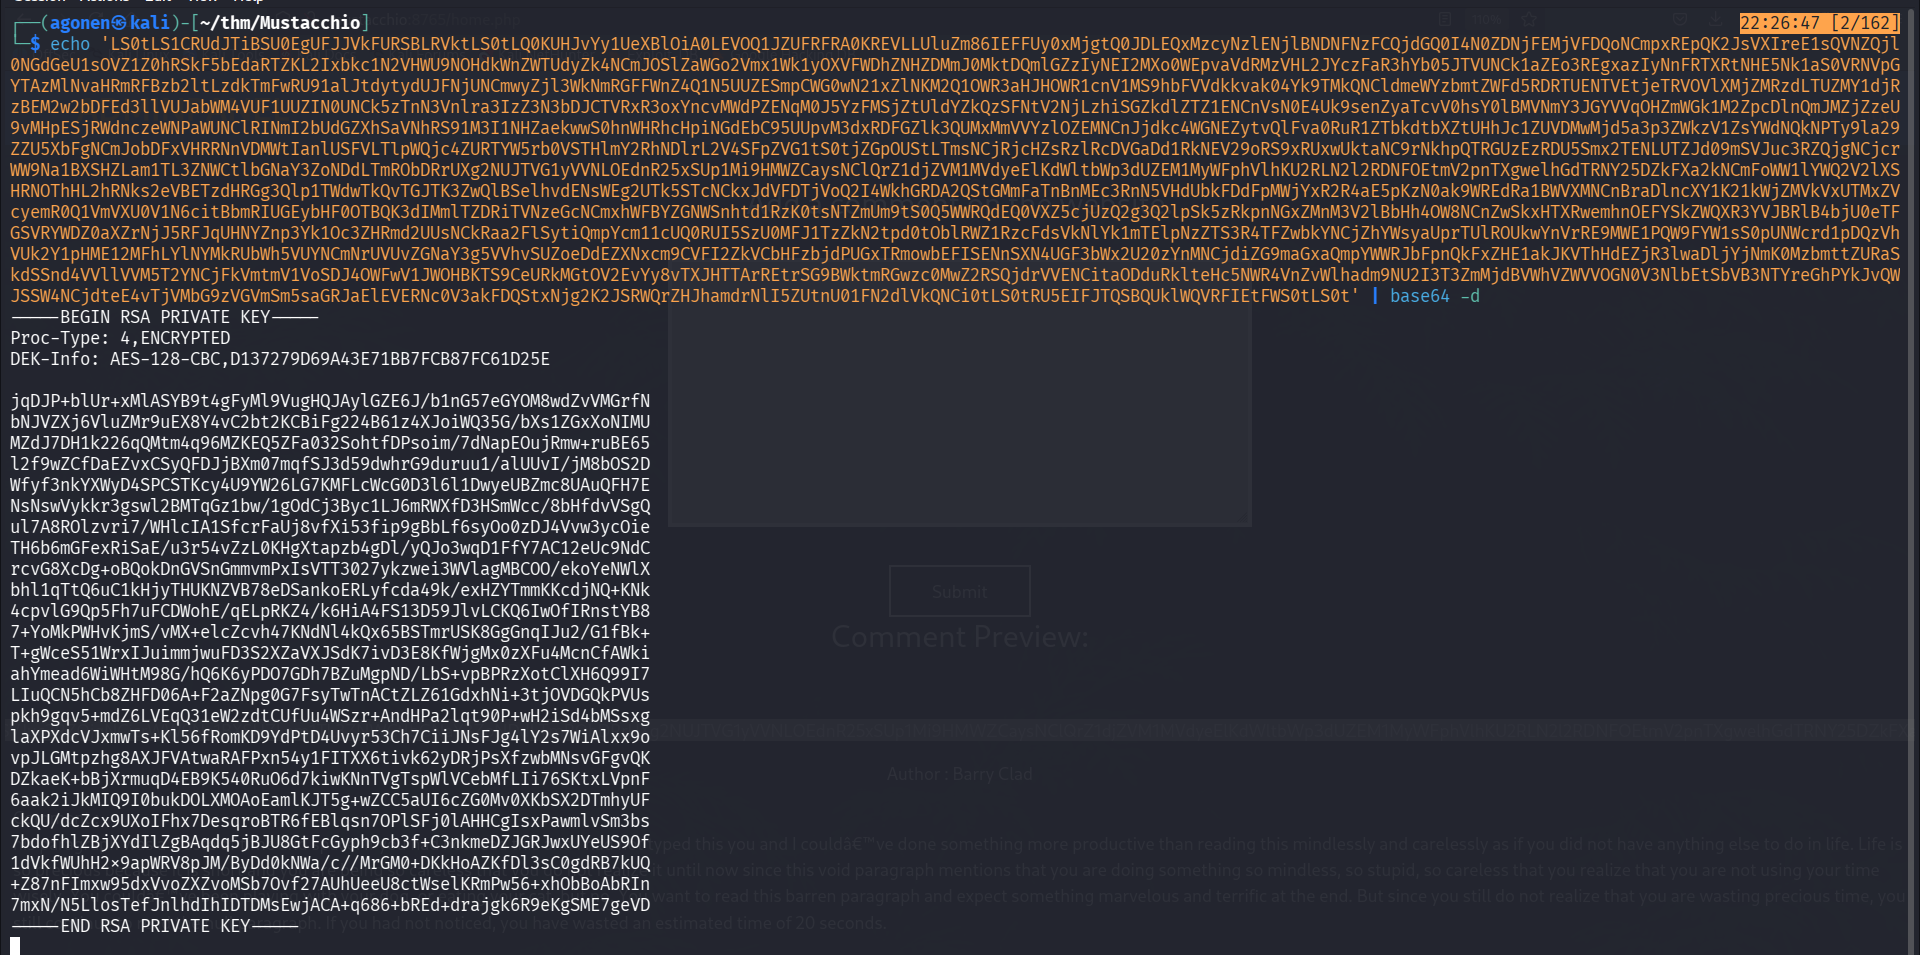Screen dimensions: 1920x955
Task: Click the faded Comment Preview heading
Action: tap(959, 637)
